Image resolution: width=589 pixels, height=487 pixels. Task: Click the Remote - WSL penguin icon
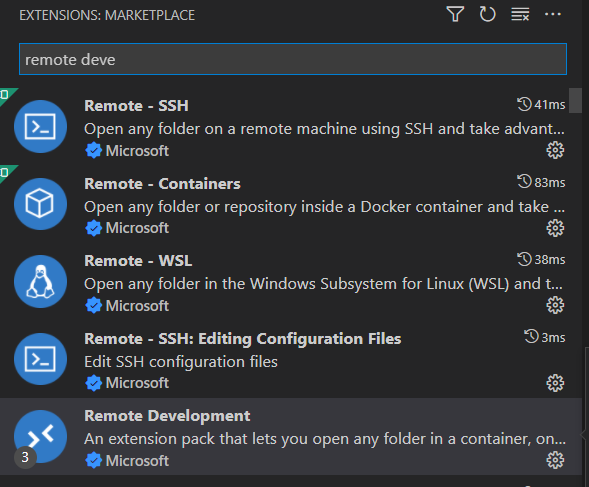tap(41, 281)
